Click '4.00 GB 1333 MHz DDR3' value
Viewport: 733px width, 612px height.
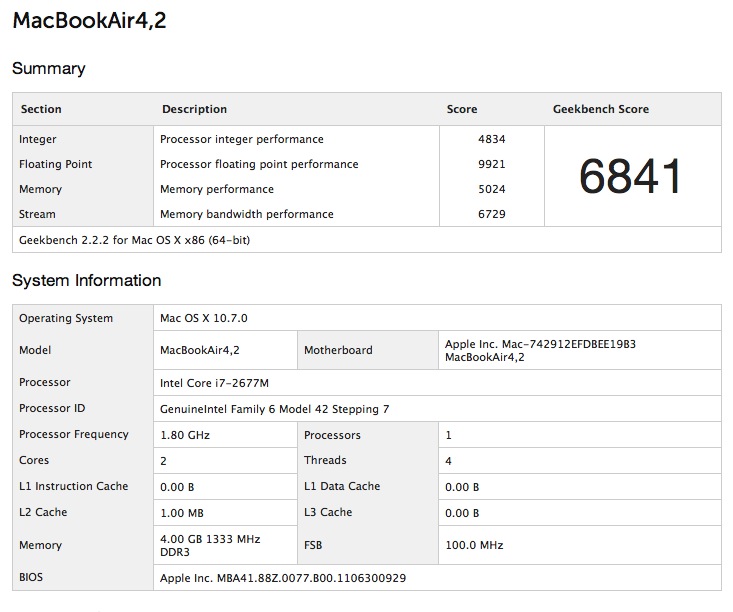210,546
